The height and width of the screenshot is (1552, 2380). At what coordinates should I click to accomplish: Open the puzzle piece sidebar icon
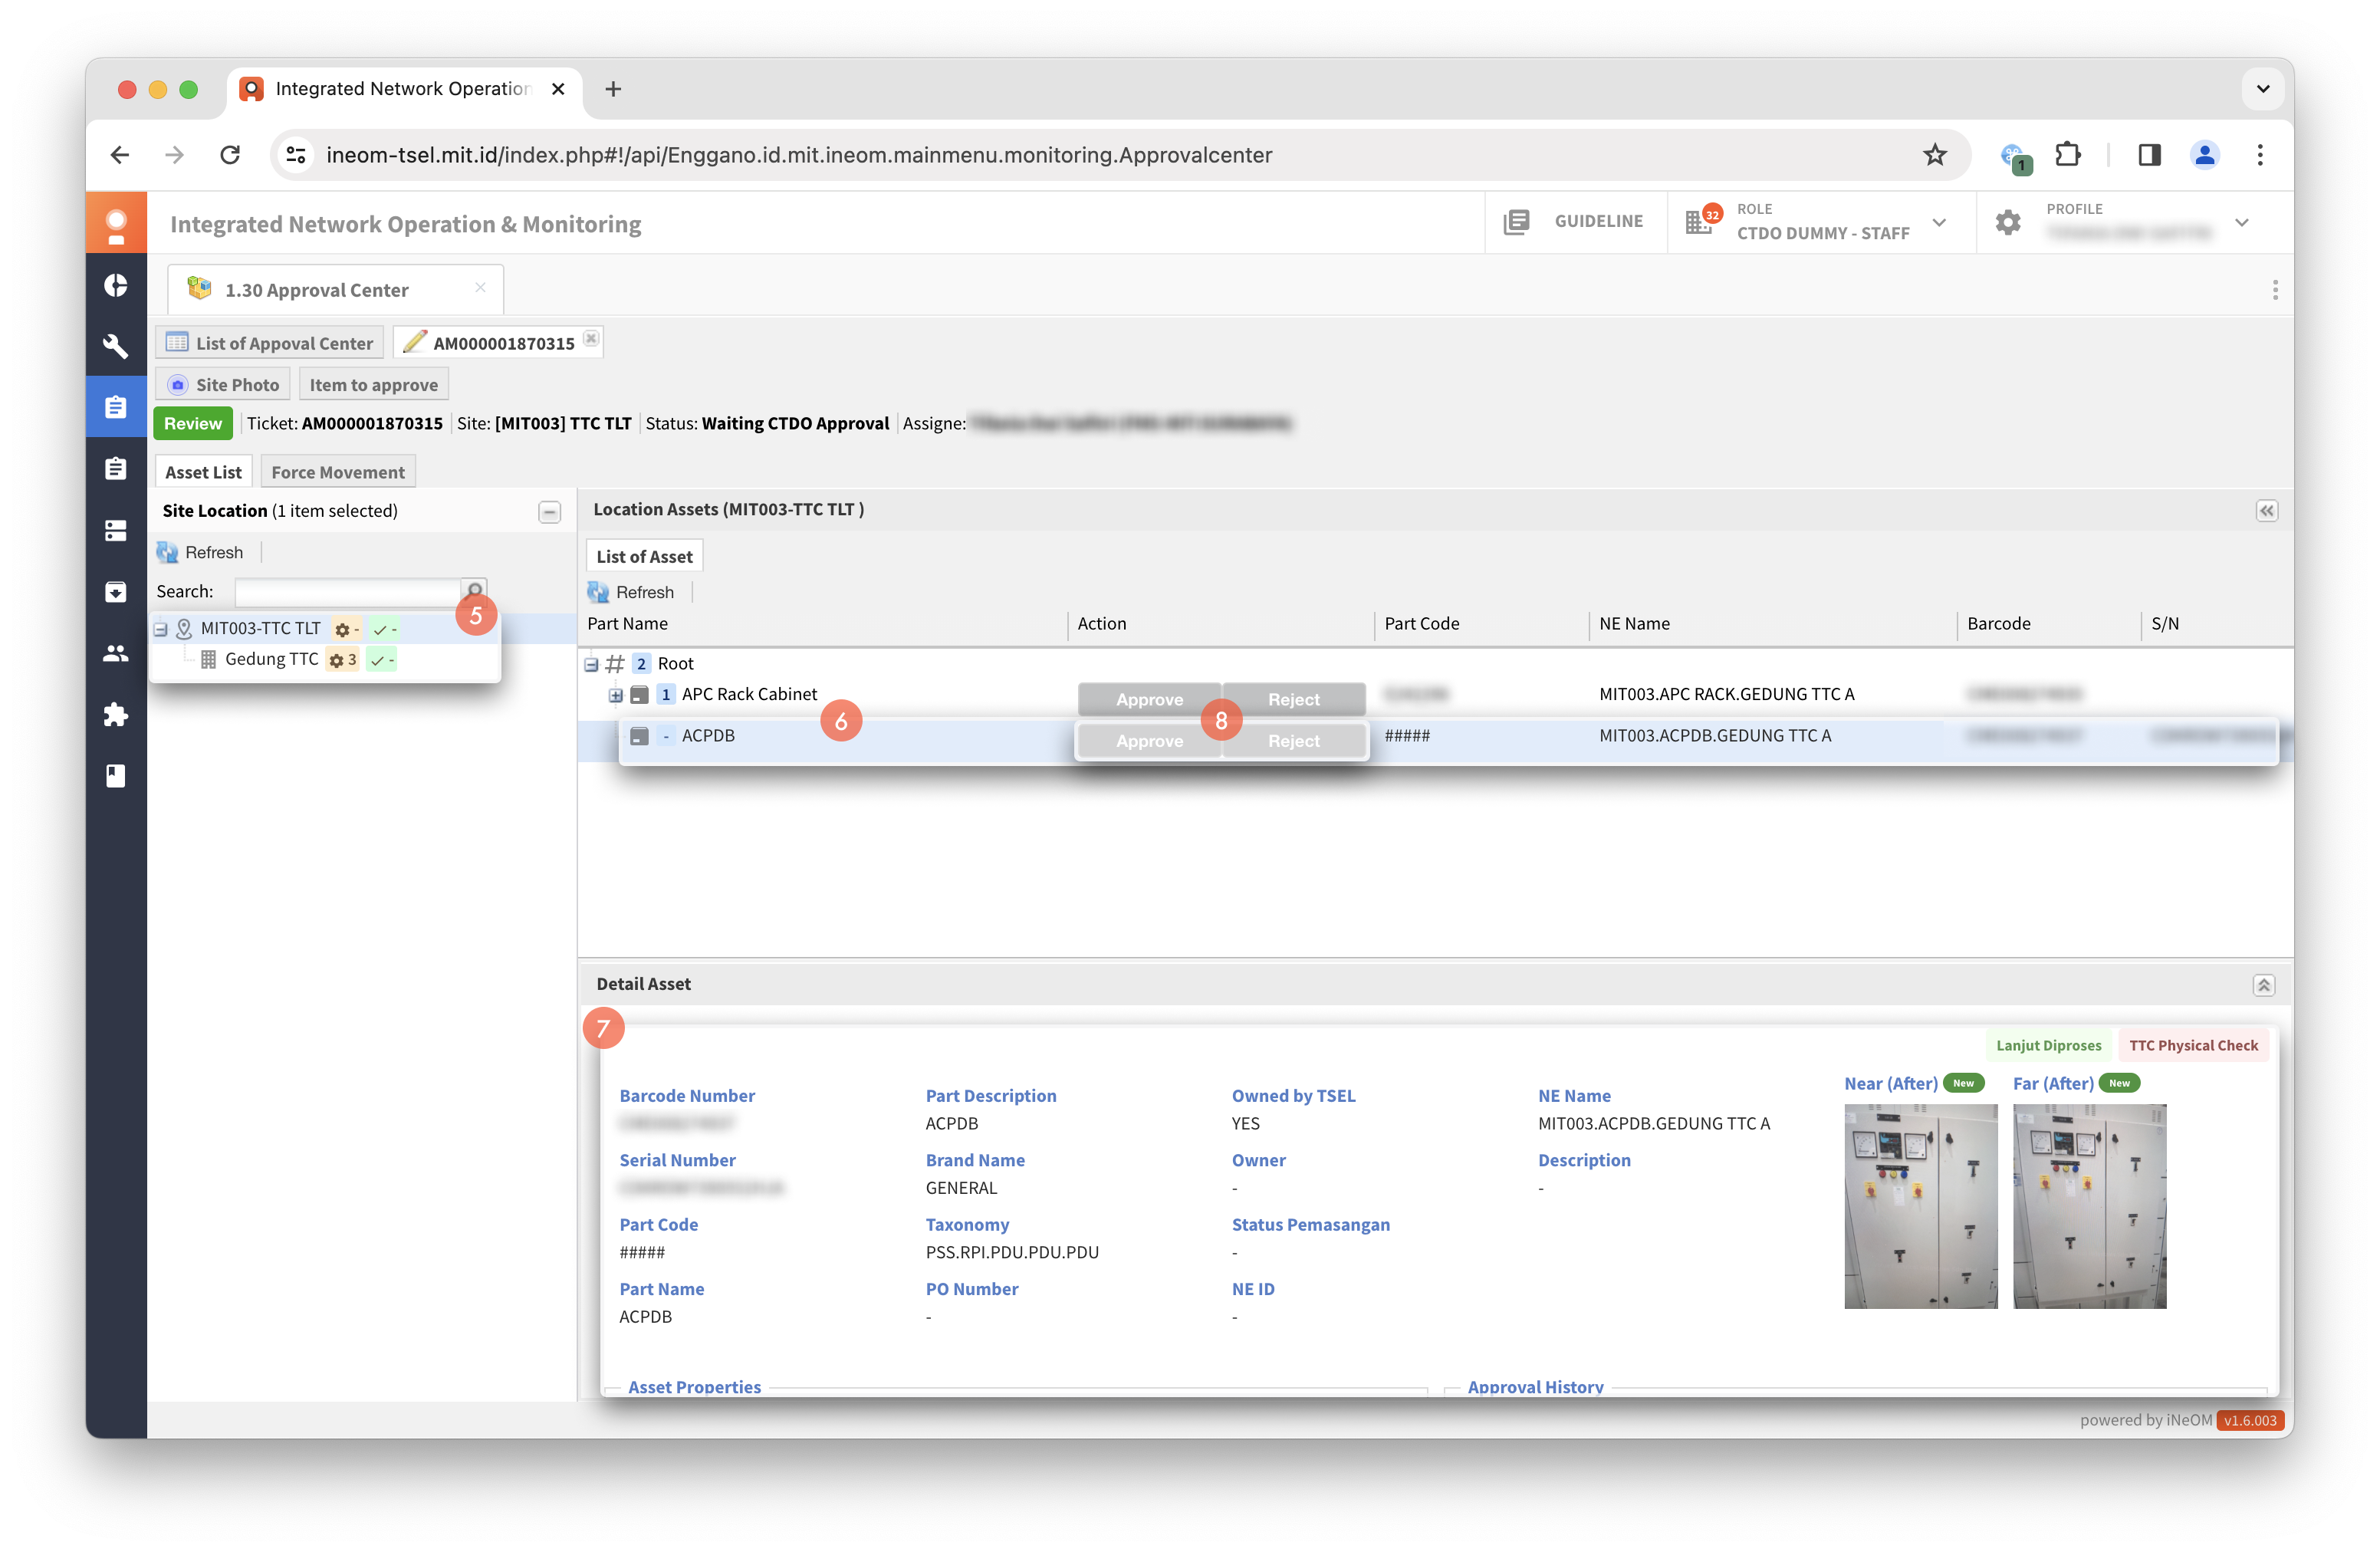point(116,714)
